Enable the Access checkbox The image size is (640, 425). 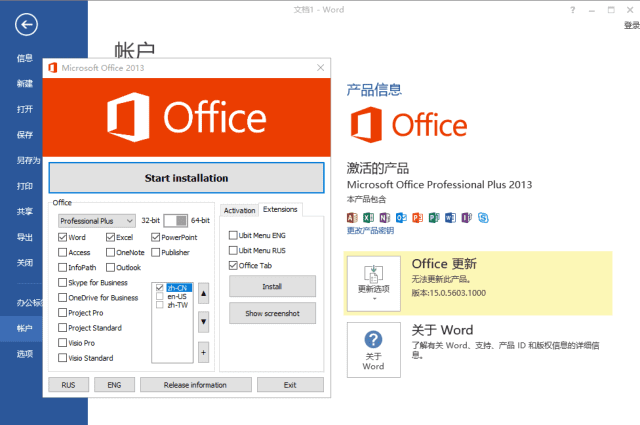click(x=62, y=252)
